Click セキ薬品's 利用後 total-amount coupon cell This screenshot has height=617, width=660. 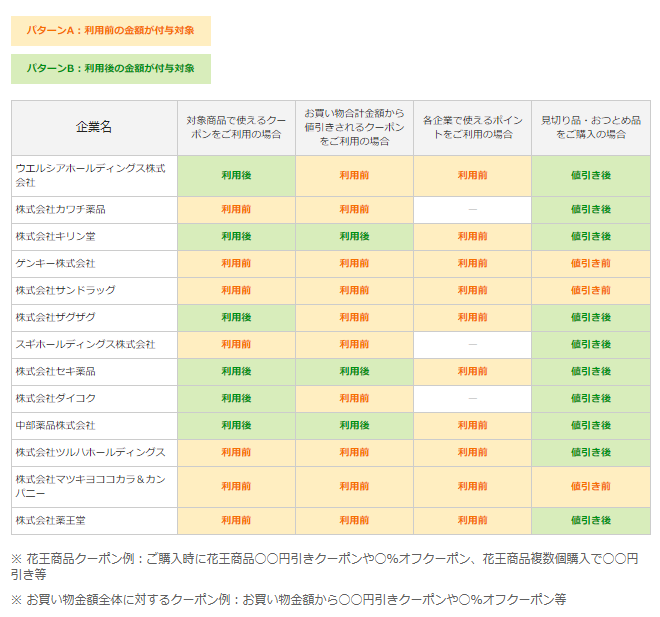click(x=354, y=372)
